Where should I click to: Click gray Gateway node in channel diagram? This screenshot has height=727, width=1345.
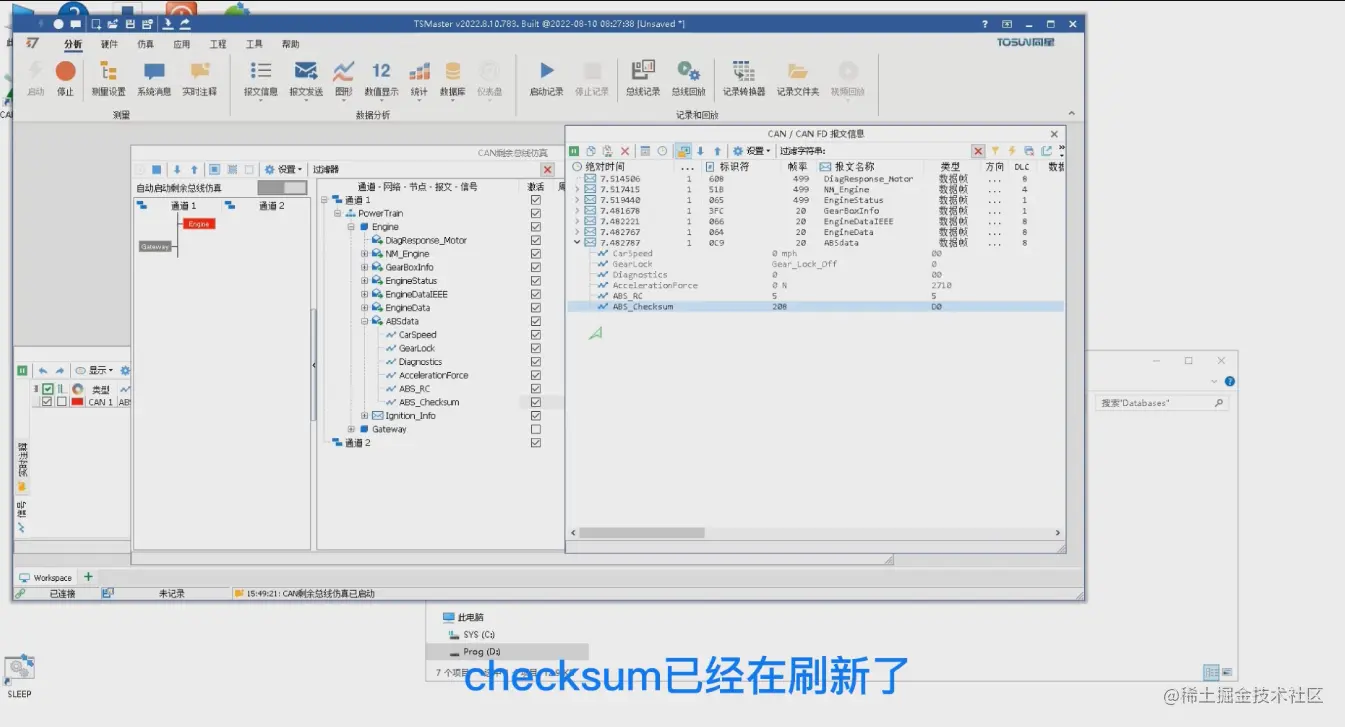tap(155, 246)
